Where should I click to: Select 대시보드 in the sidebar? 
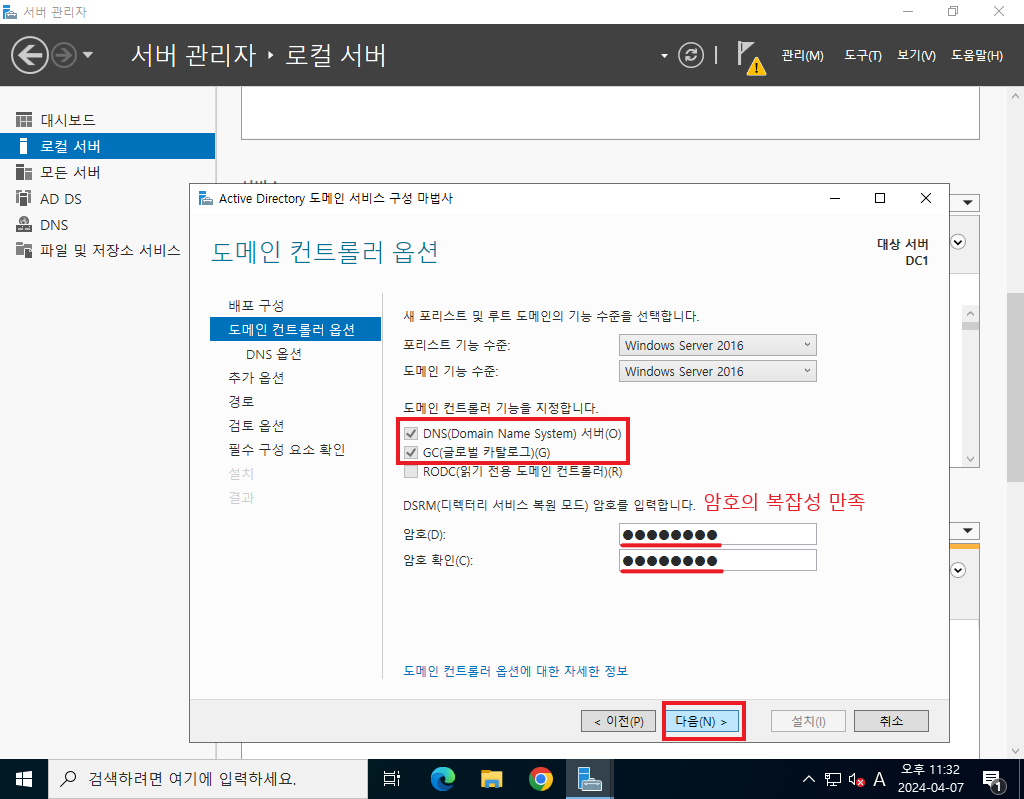click(107, 120)
